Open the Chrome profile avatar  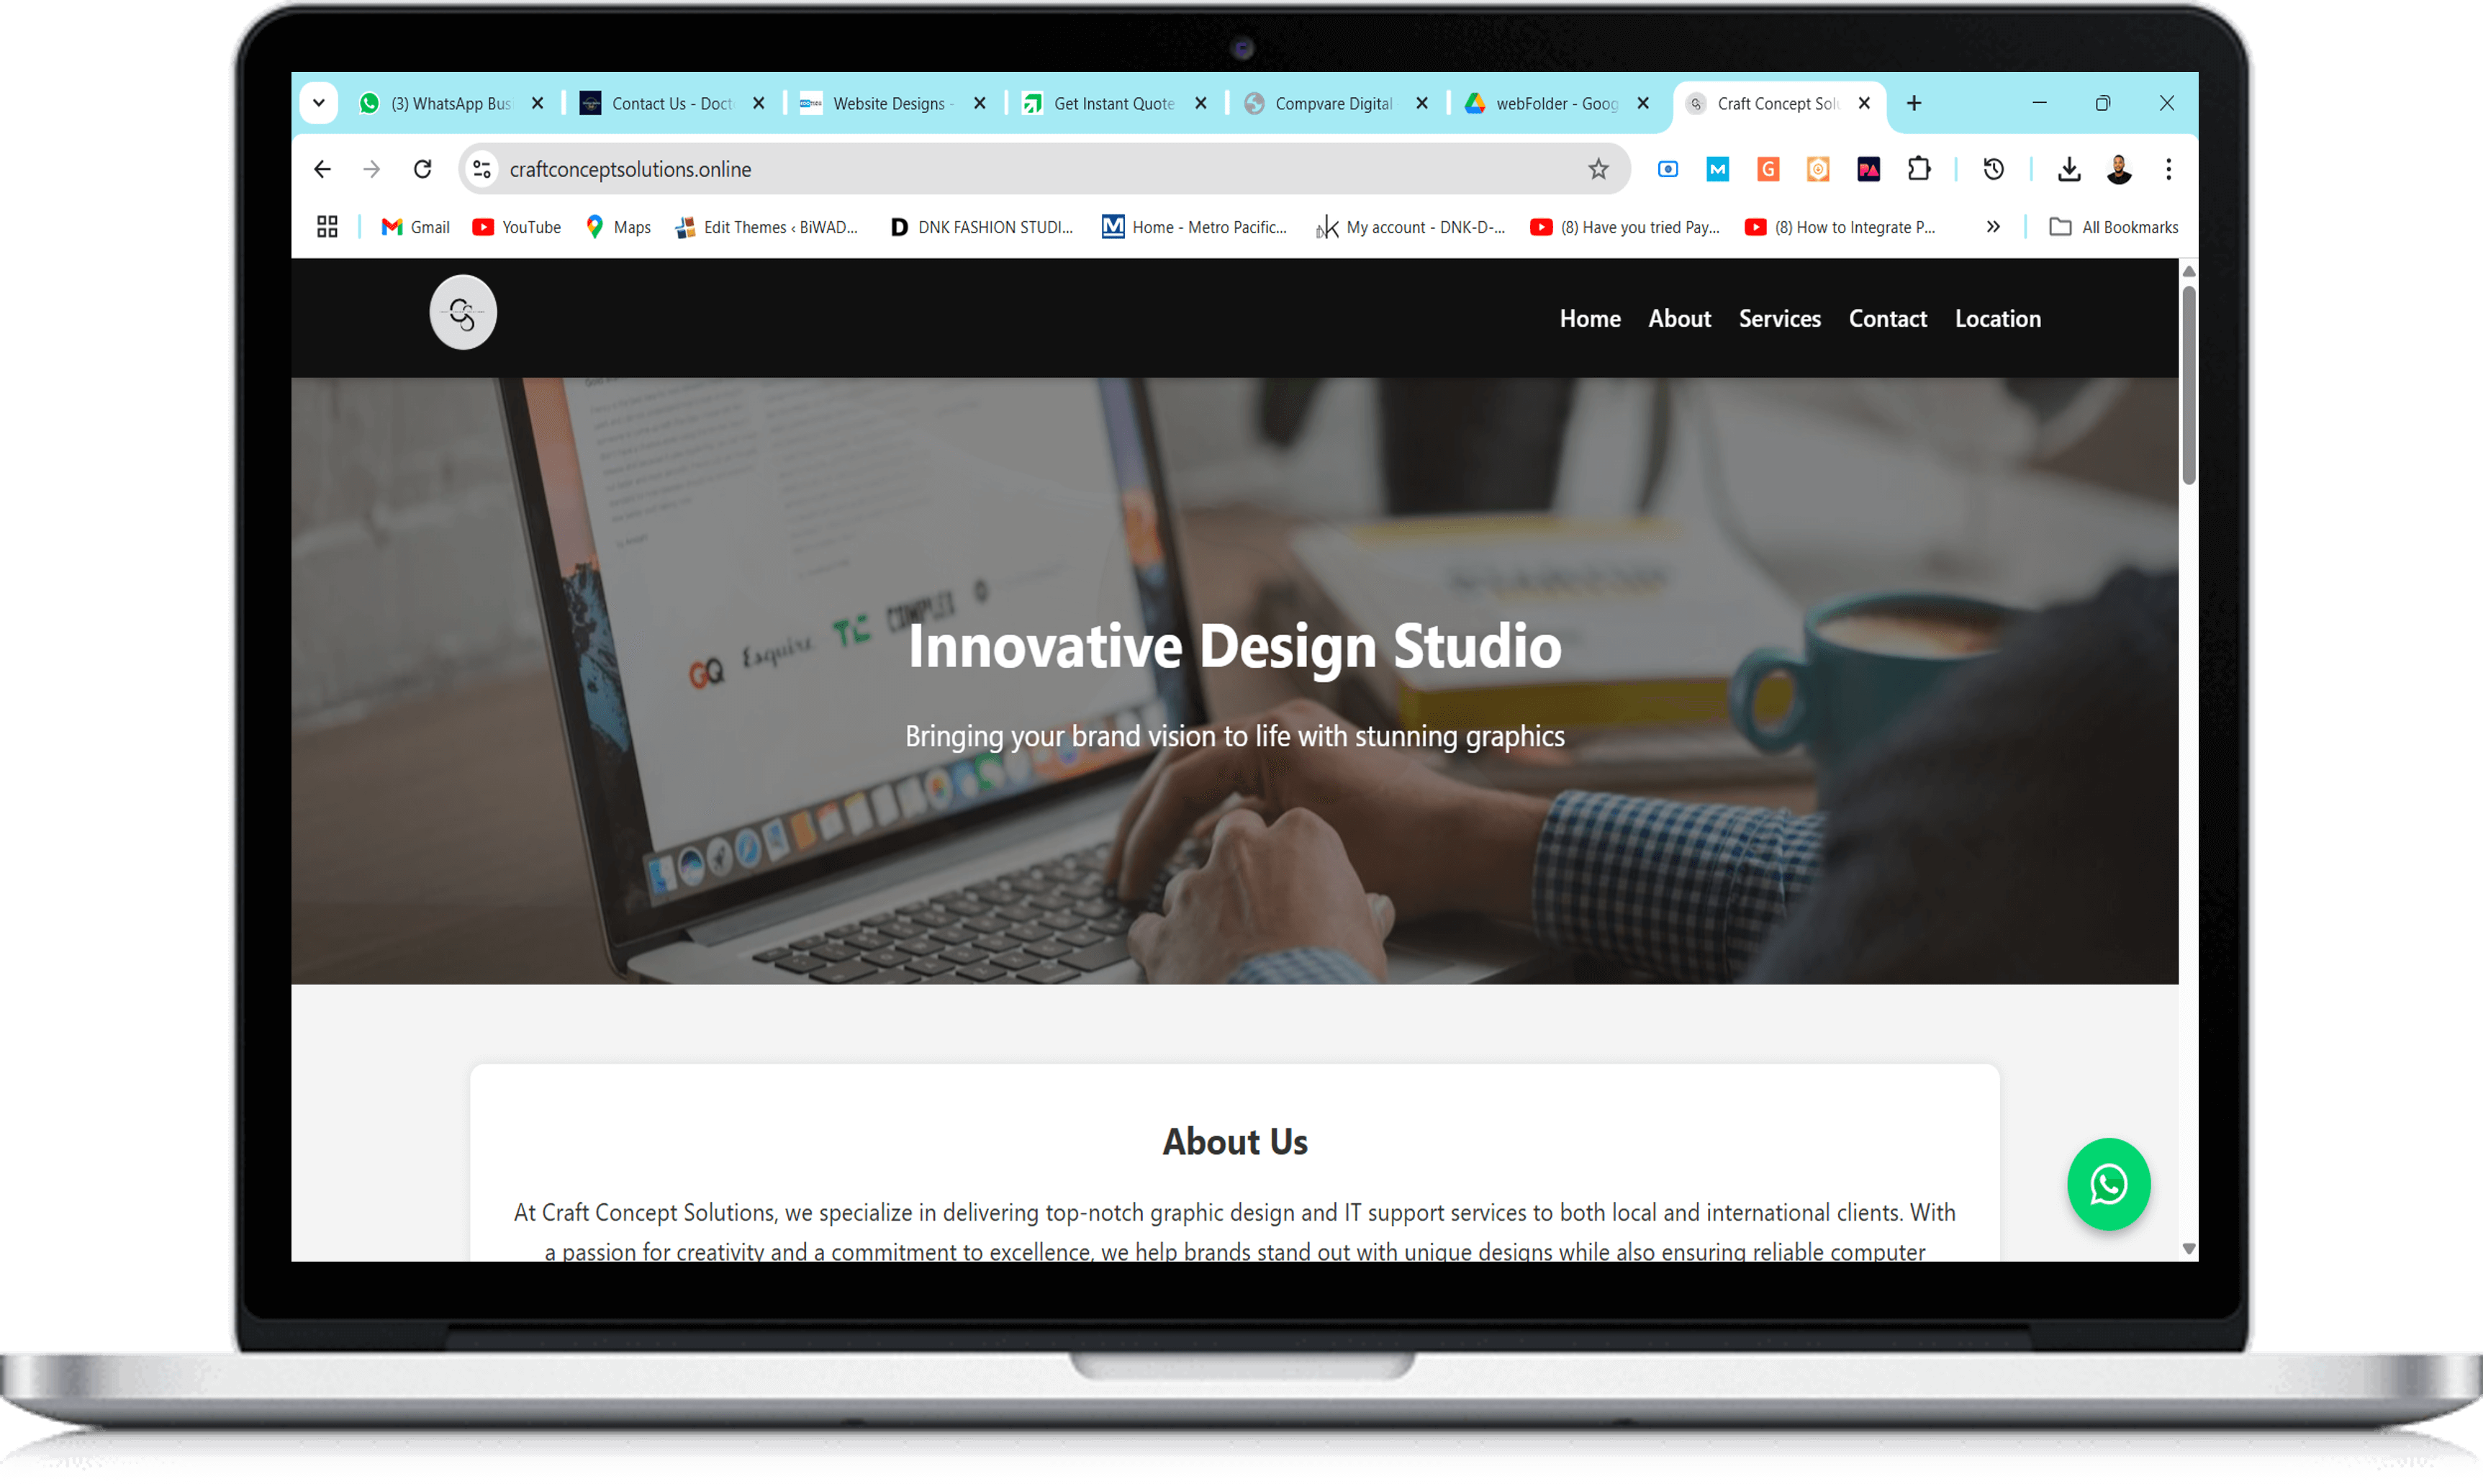2118,169
